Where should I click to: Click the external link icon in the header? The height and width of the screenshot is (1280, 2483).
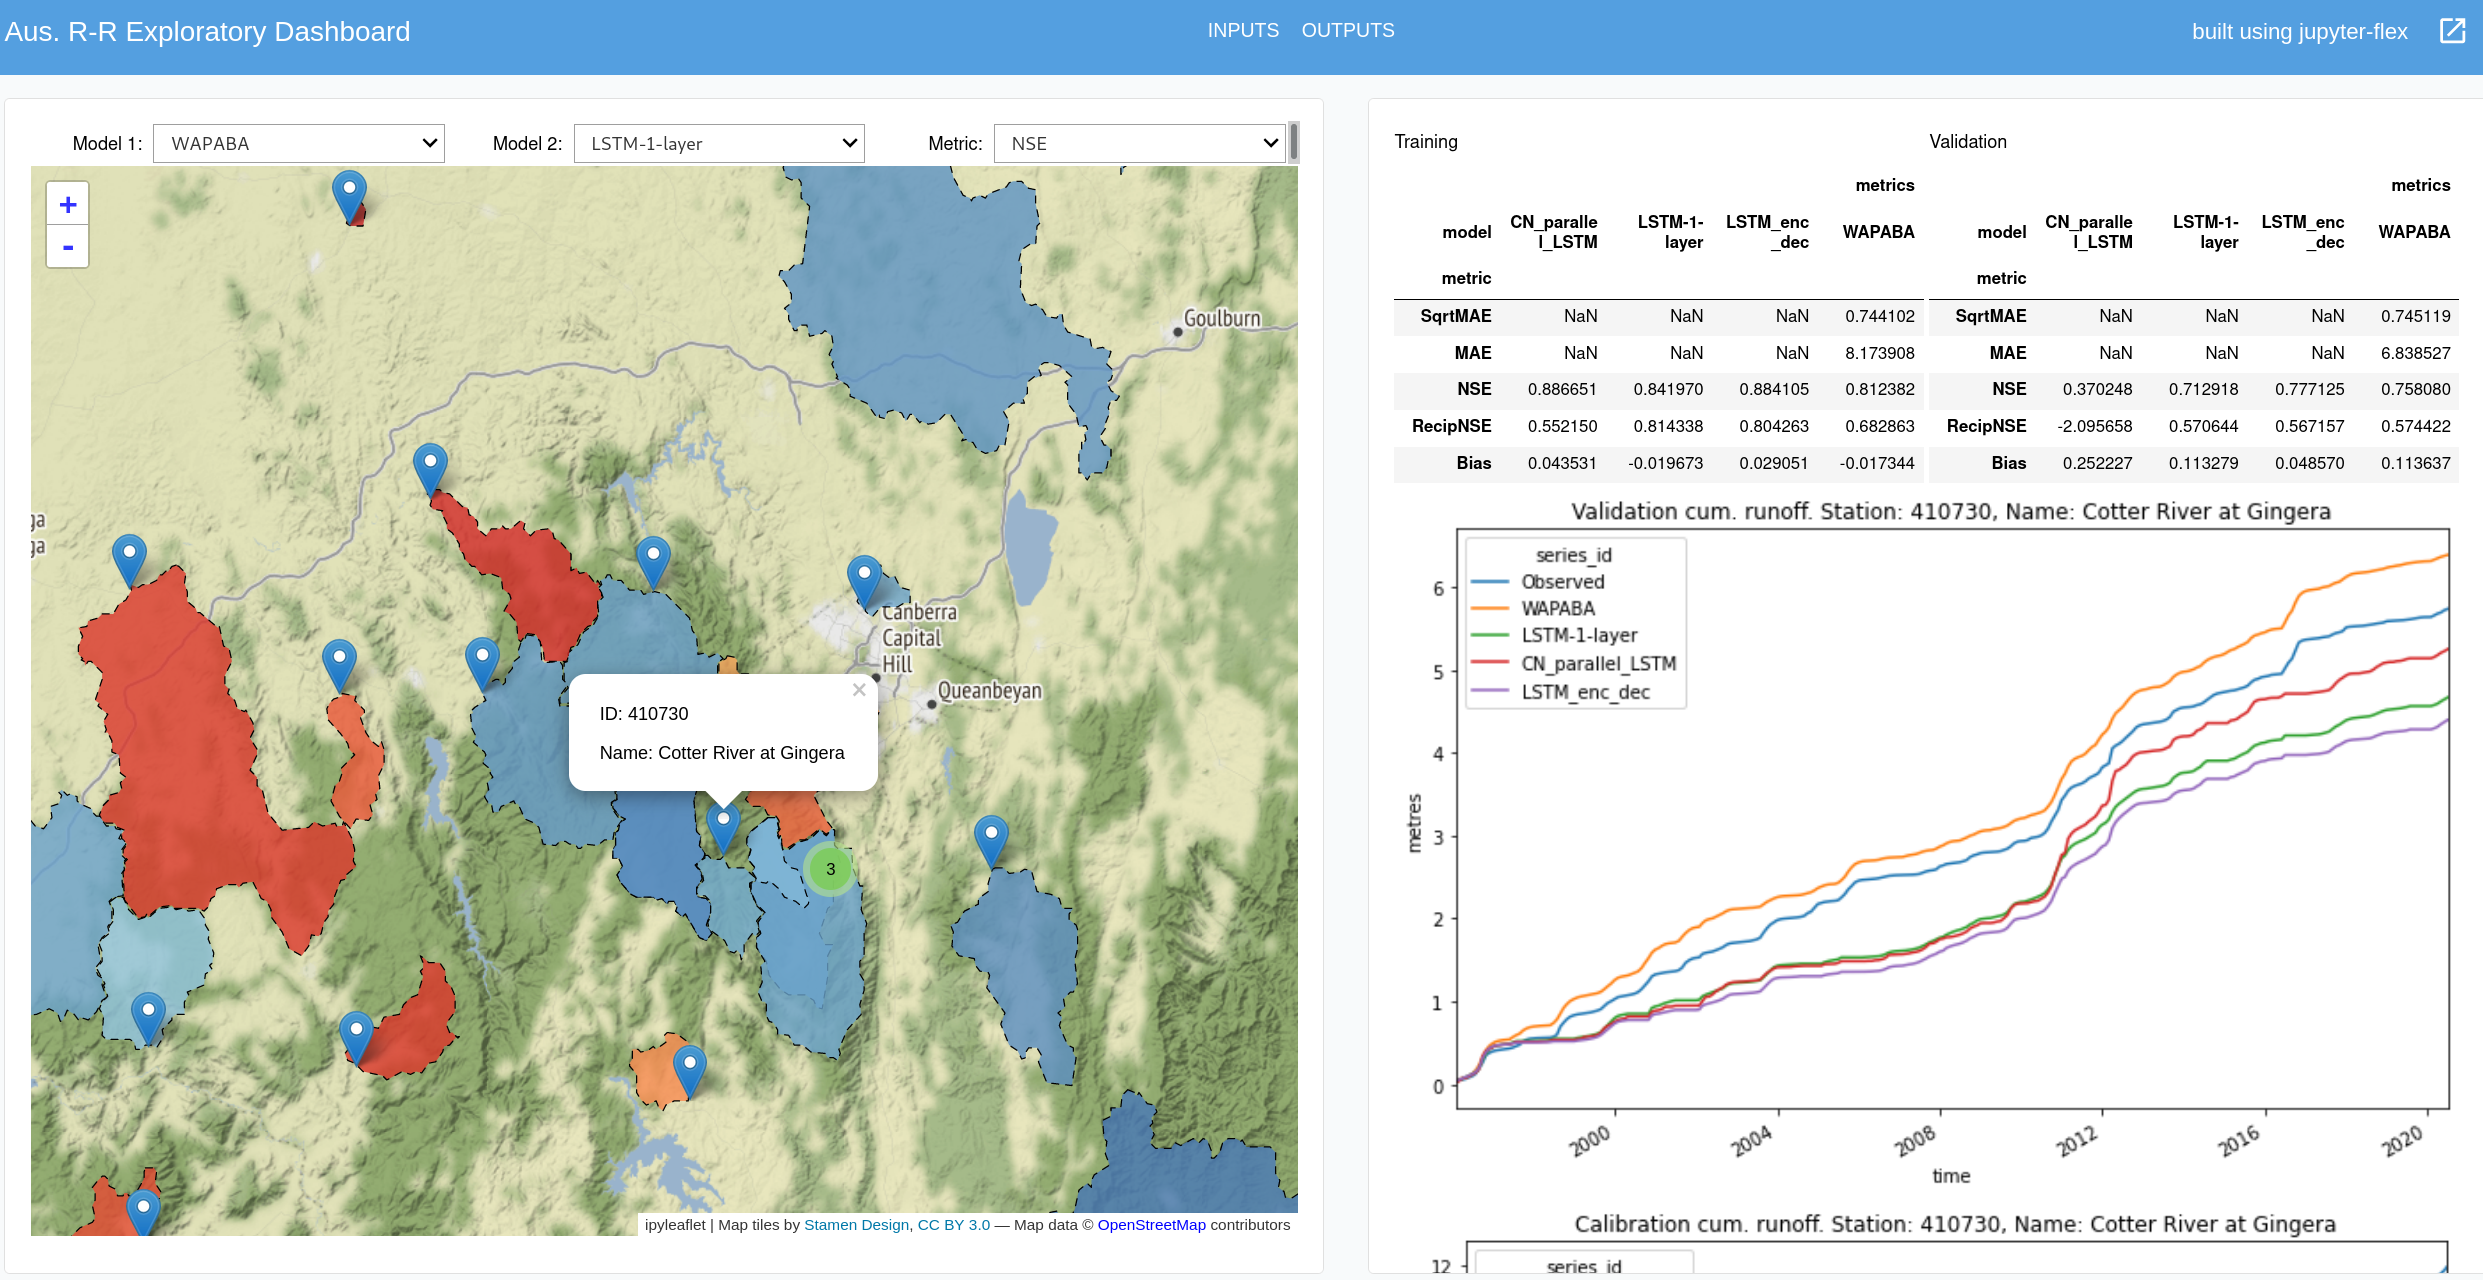tap(2453, 31)
